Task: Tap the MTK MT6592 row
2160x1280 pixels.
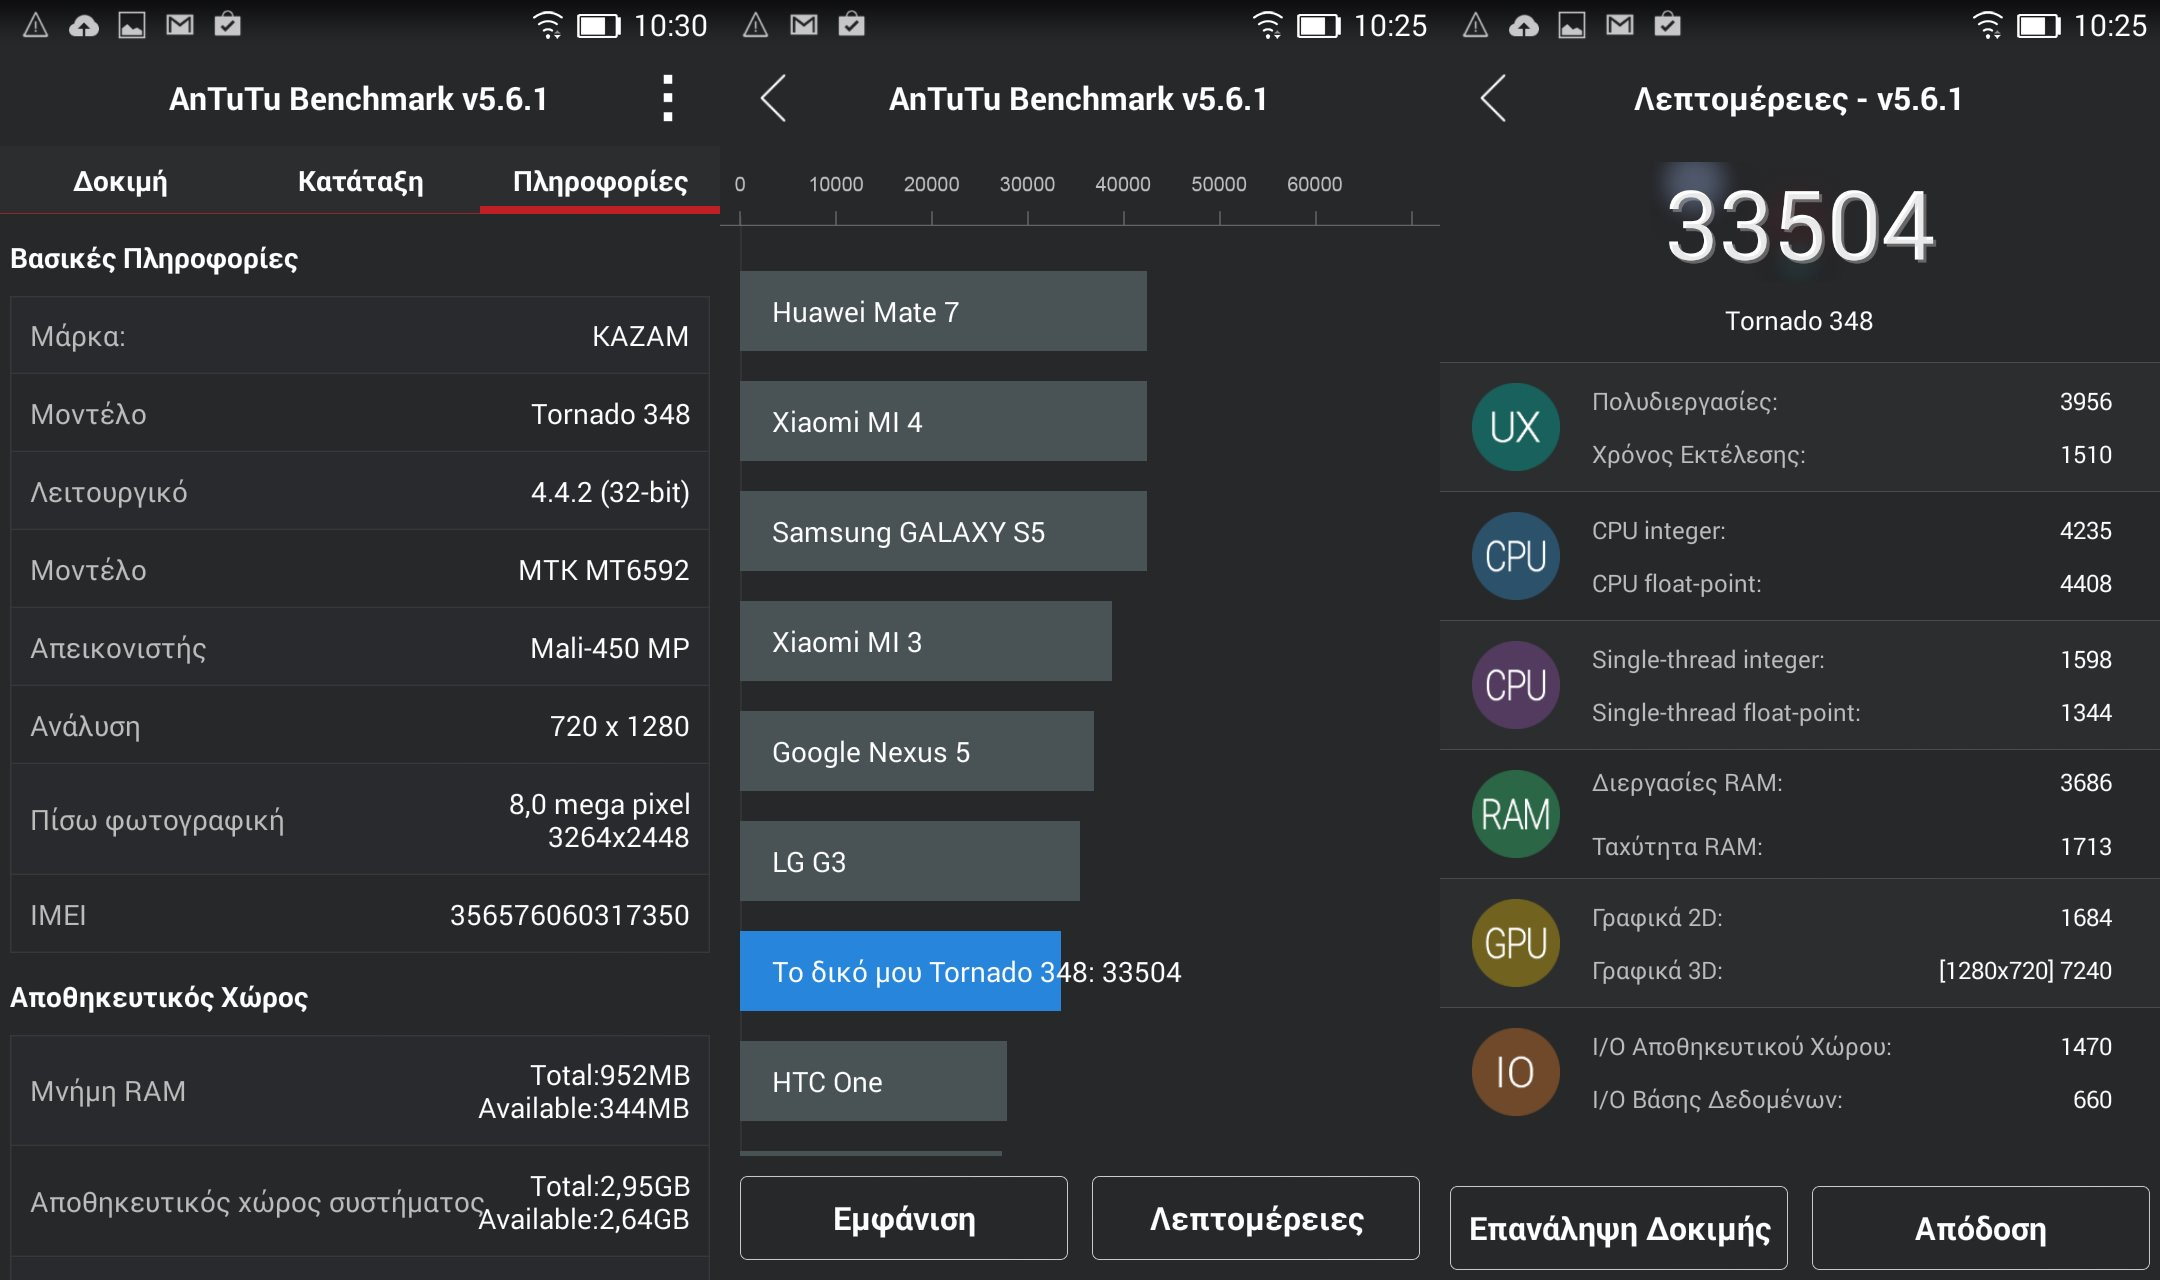Action: pyautogui.click(x=360, y=570)
